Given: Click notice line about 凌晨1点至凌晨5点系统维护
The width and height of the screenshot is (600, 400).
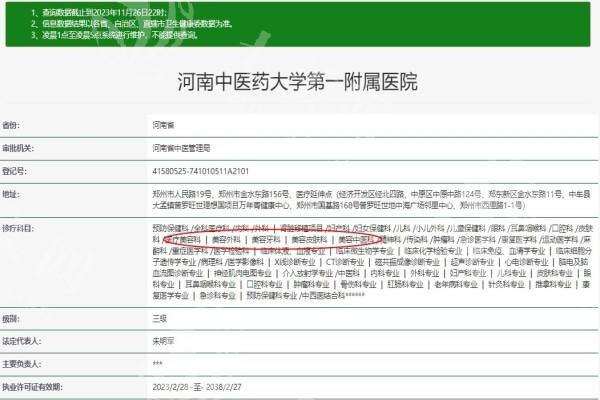Looking at the screenshot, I should point(114,35).
